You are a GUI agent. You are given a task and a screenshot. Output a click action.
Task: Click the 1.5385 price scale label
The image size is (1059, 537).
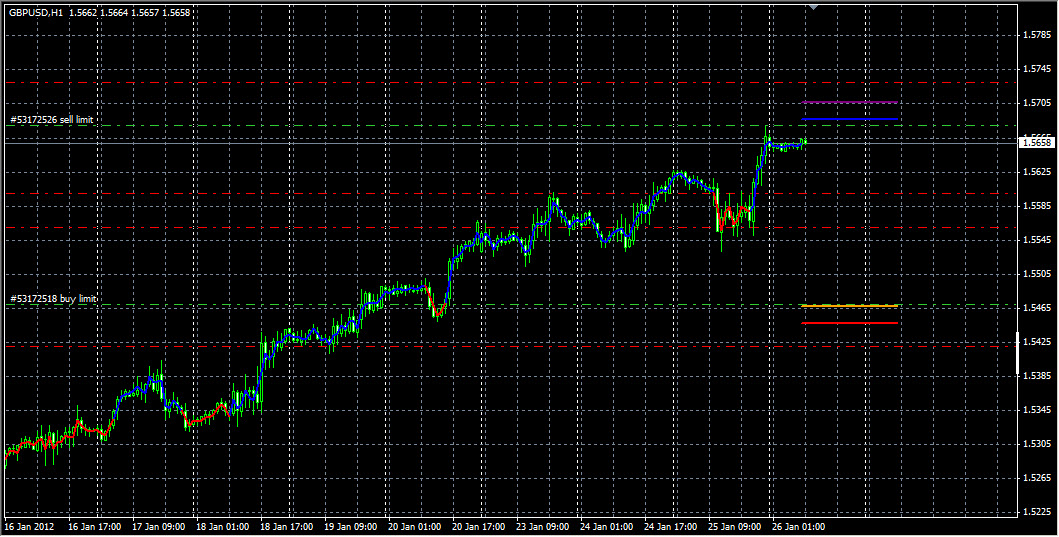1037,376
